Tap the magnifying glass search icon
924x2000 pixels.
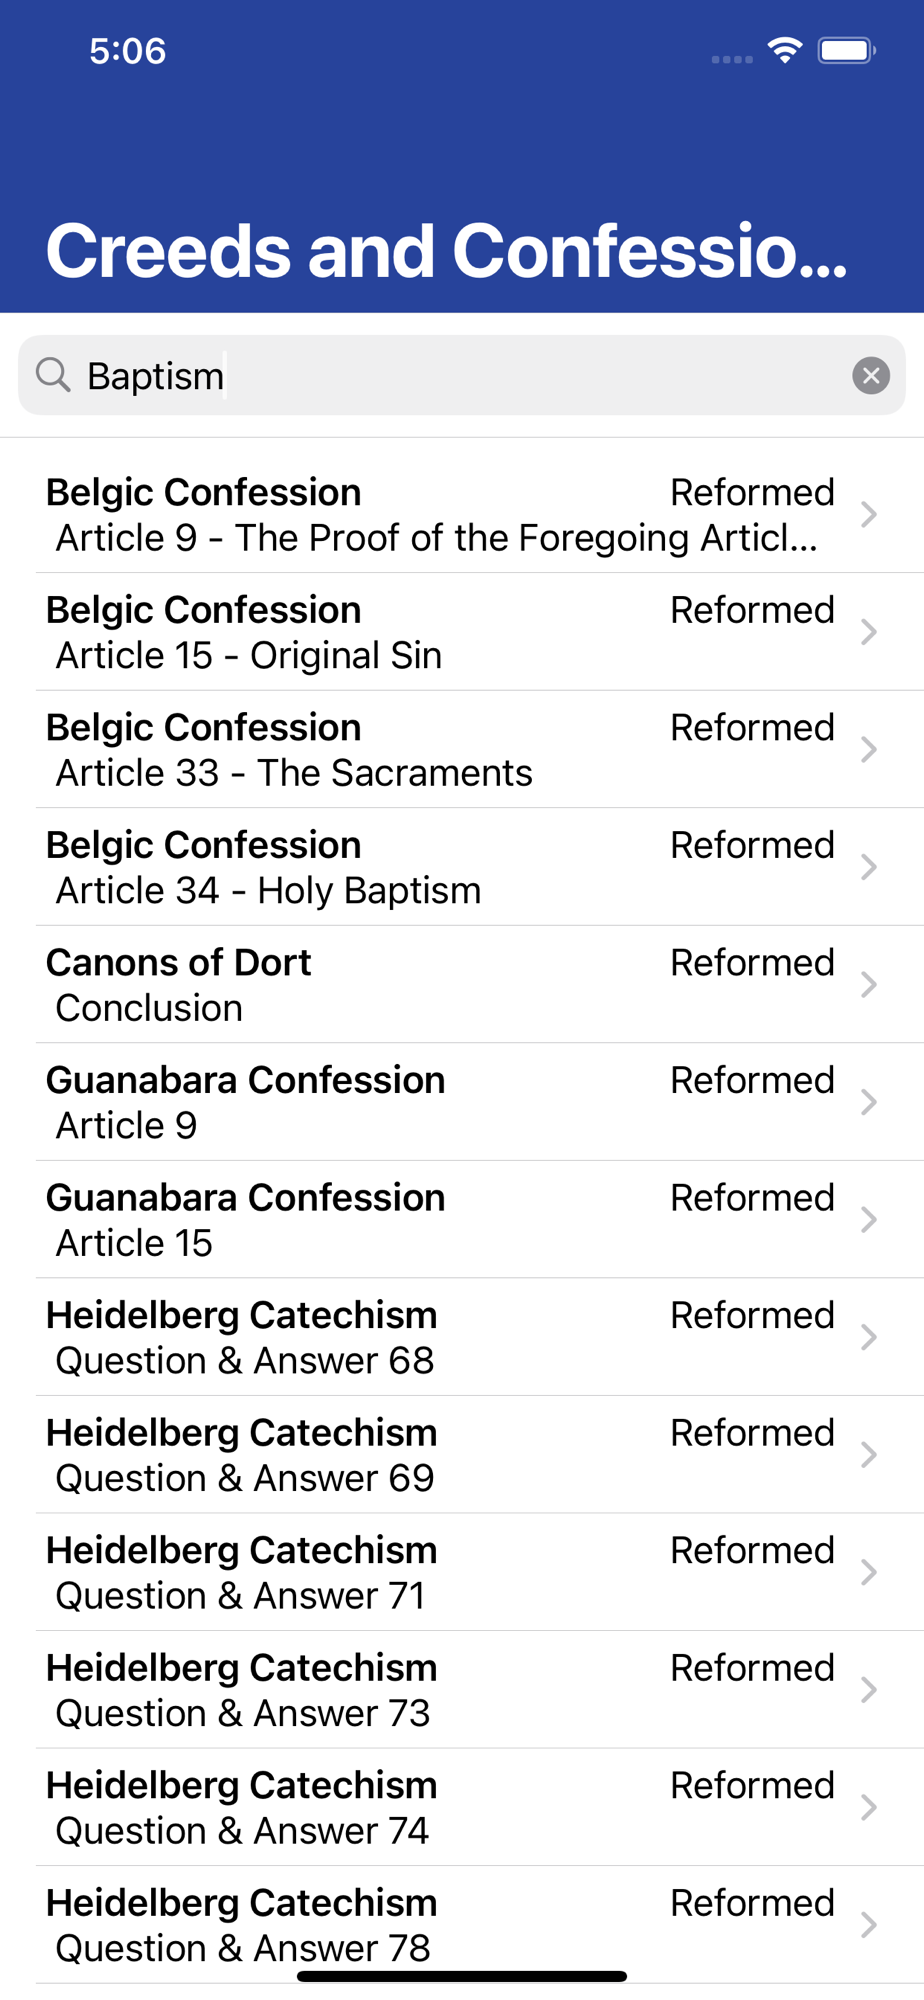pyautogui.click(x=53, y=376)
